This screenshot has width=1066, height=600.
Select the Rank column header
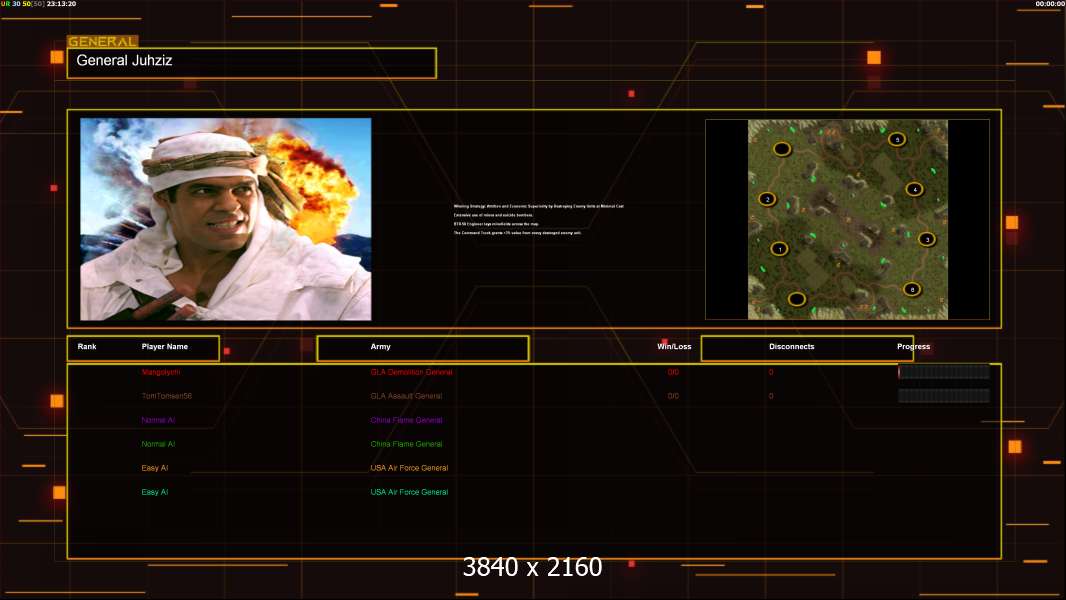(x=87, y=347)
